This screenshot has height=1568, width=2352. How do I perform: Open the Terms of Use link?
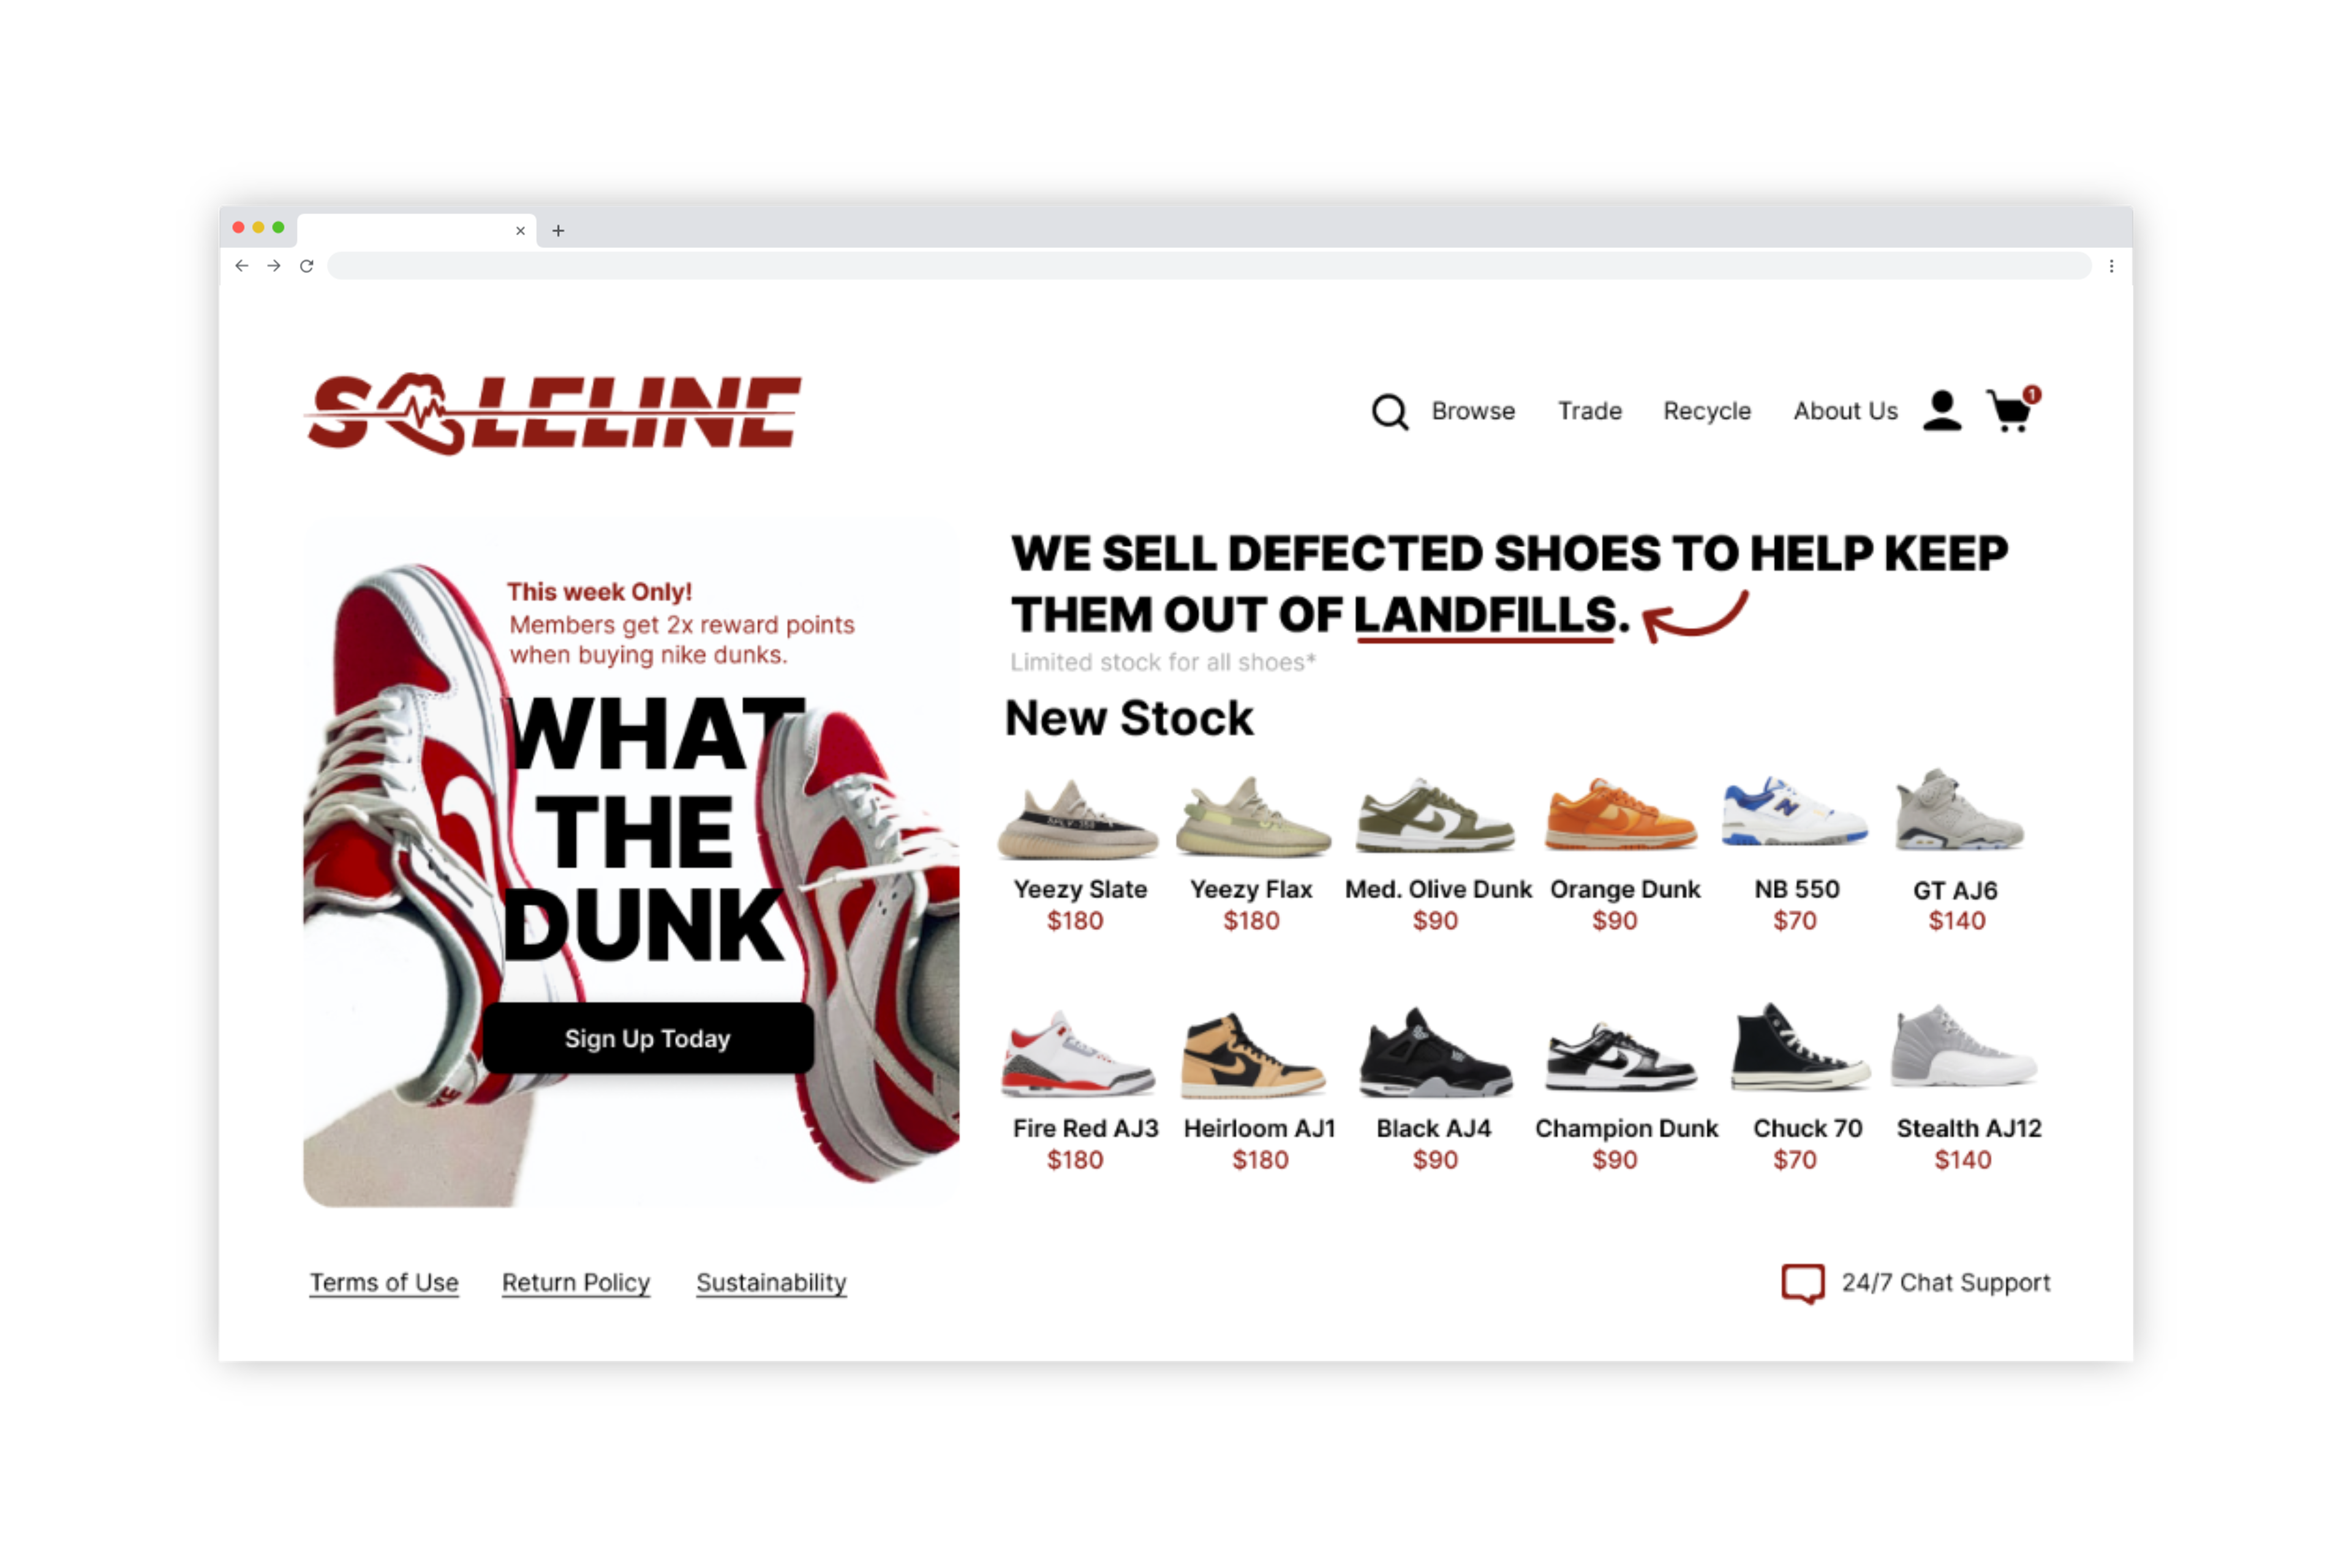(x=384, y=1283)
